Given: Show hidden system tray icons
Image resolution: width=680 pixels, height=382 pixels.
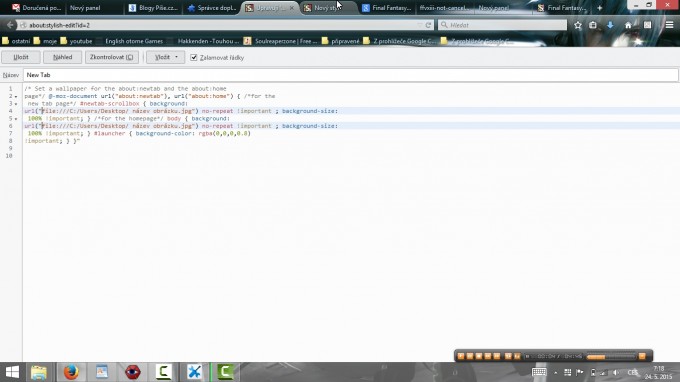Looking at the screenshot, I should click(x=556, y=372).
